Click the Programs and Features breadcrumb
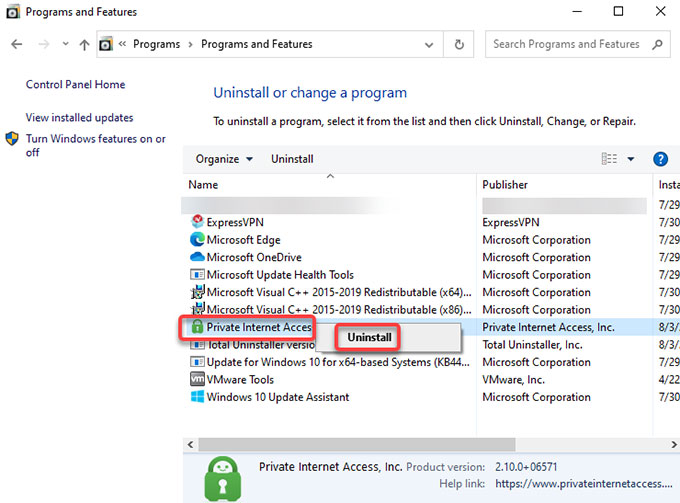Image resolution: width=680 pixels, height=503 pixels. pyautogui.click(x=256, y=44)
